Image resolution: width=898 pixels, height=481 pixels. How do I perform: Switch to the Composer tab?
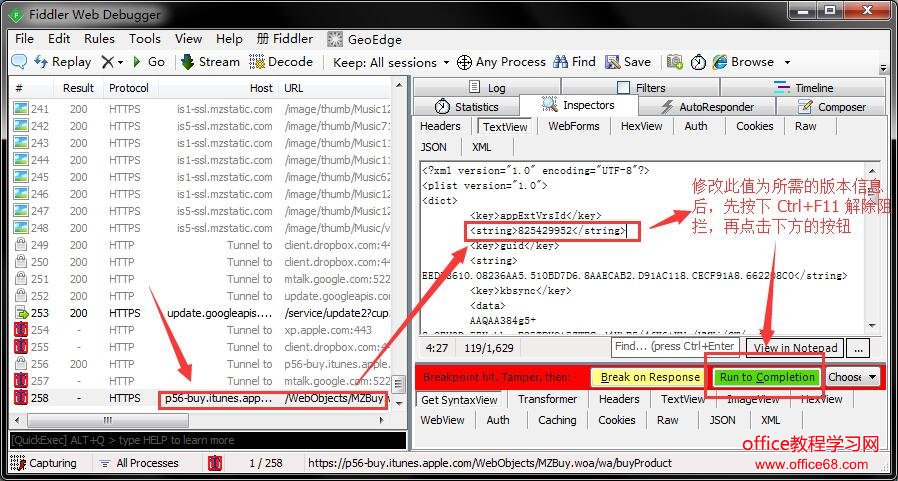[x=831, y=107]
